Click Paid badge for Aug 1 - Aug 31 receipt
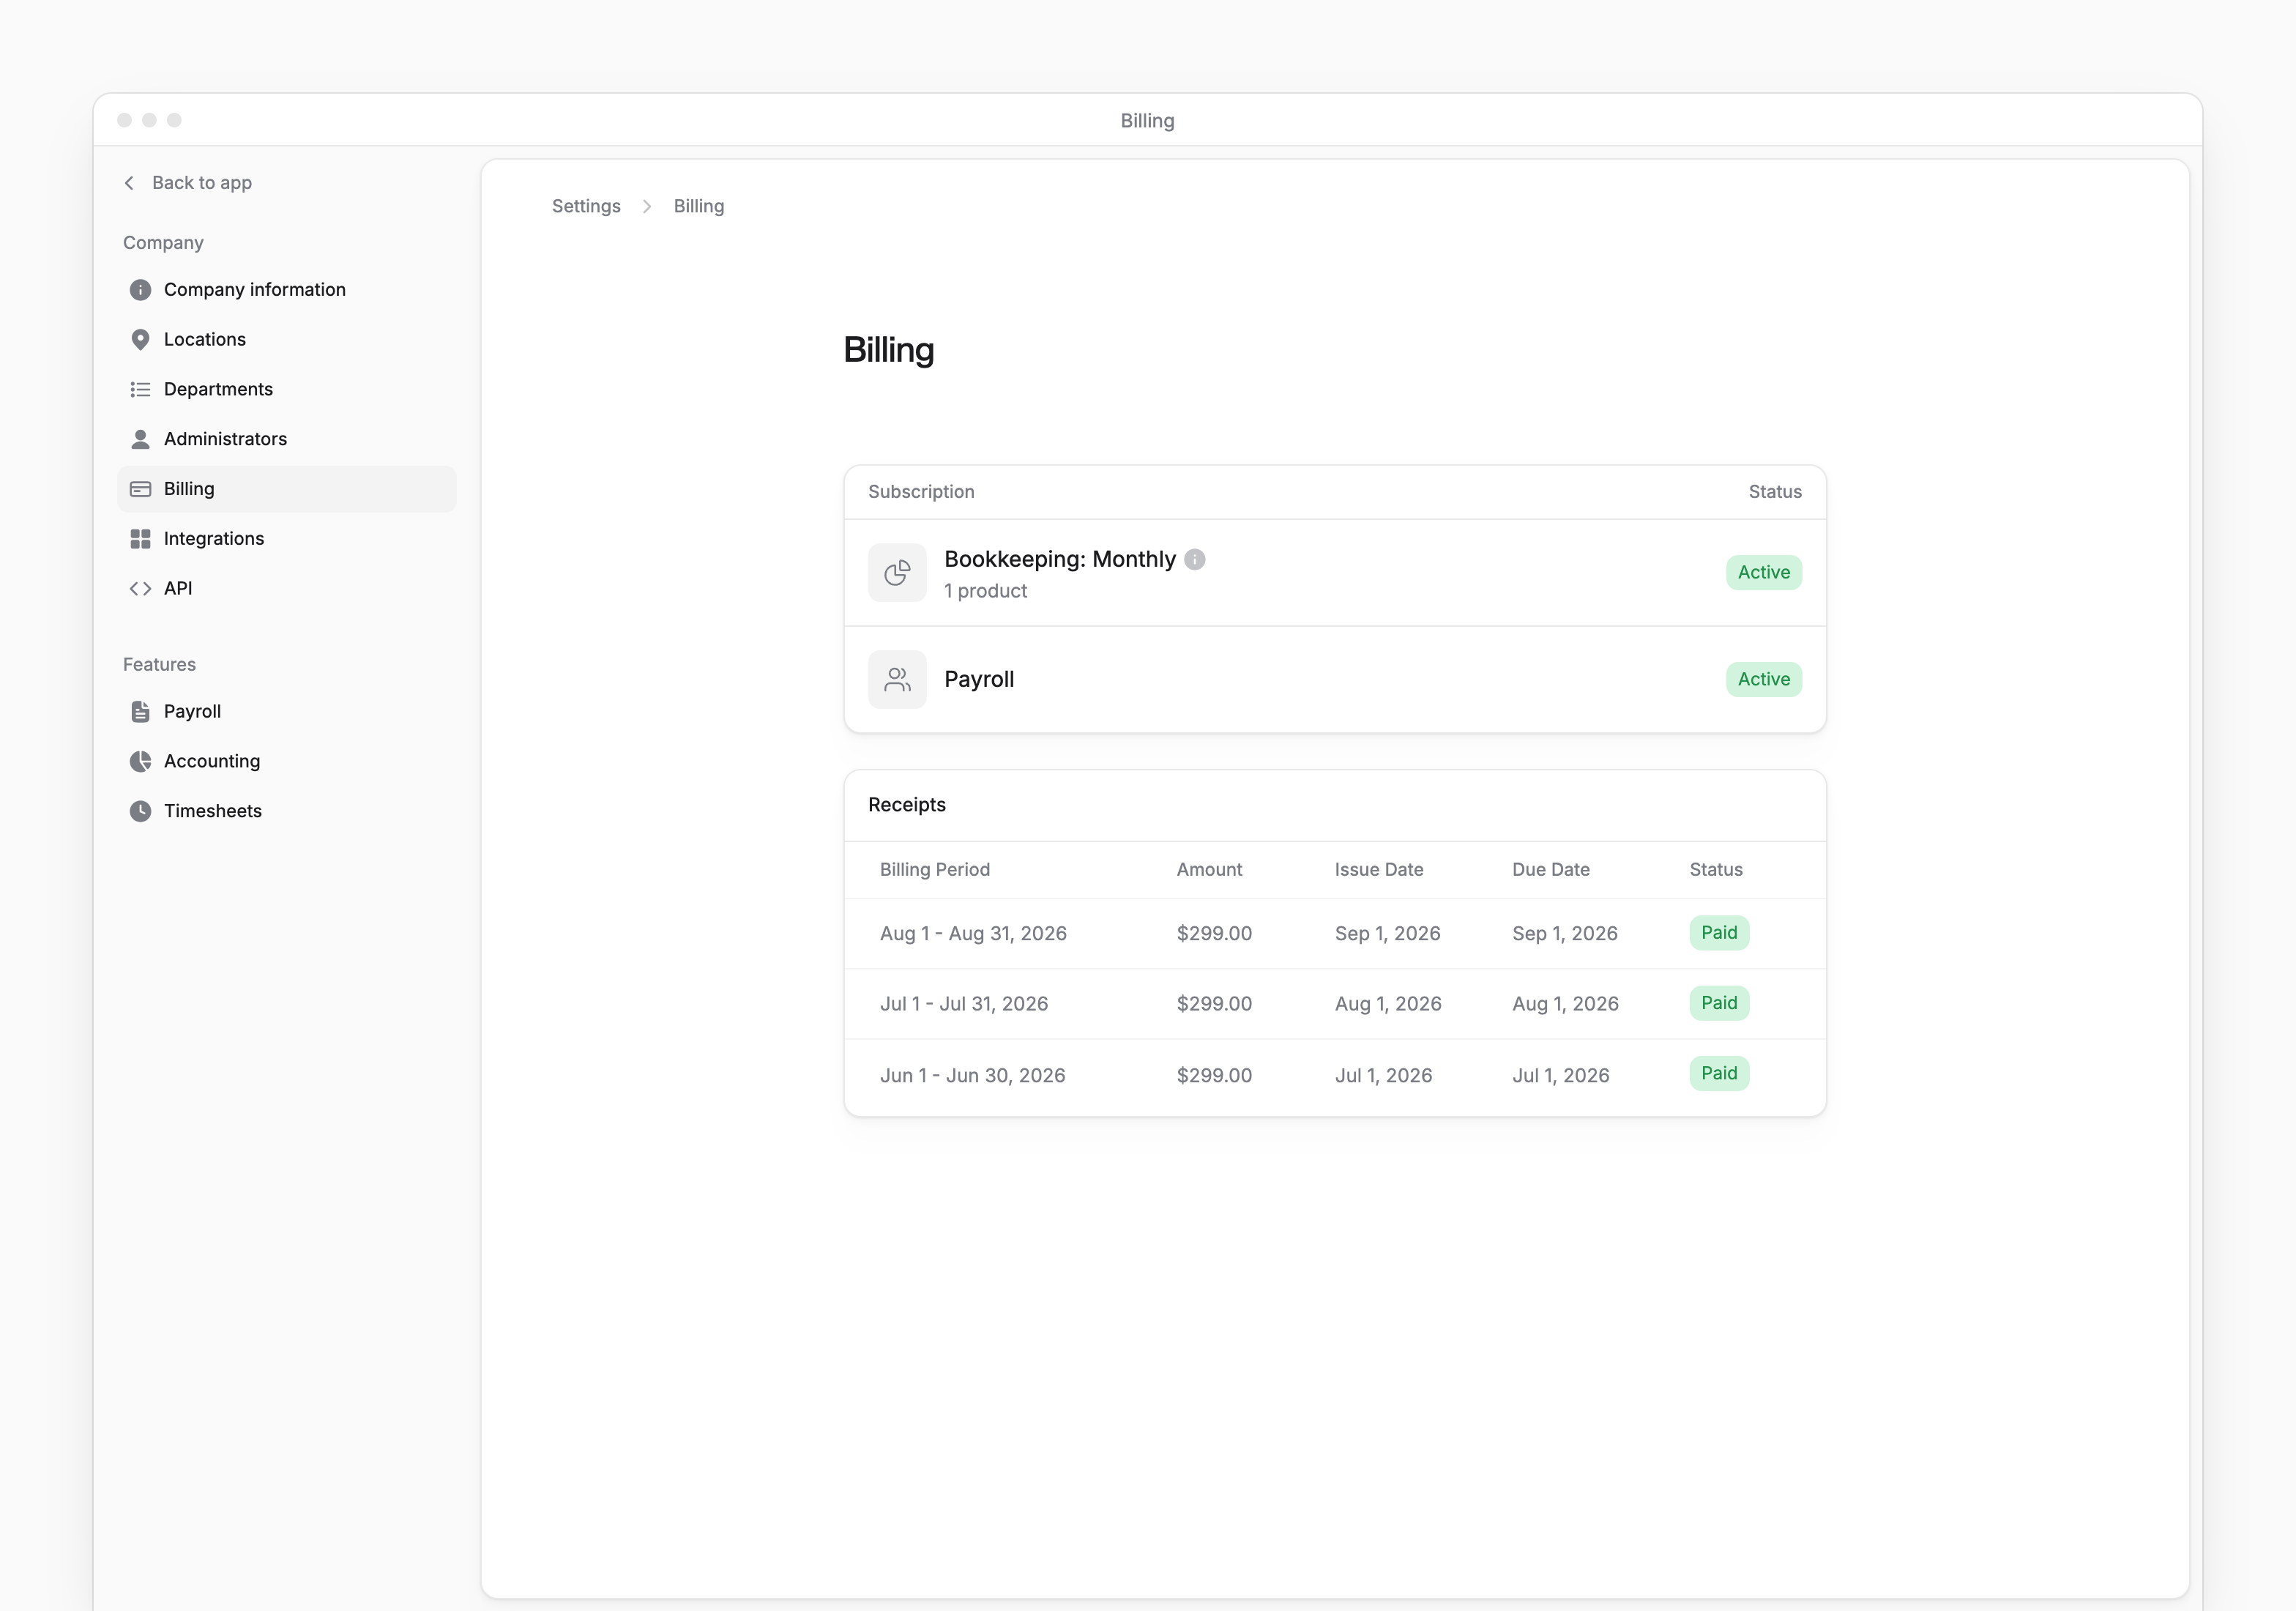This screenshot has width=2296, height=1611. pyautogui.click(x=1719, y=933)
